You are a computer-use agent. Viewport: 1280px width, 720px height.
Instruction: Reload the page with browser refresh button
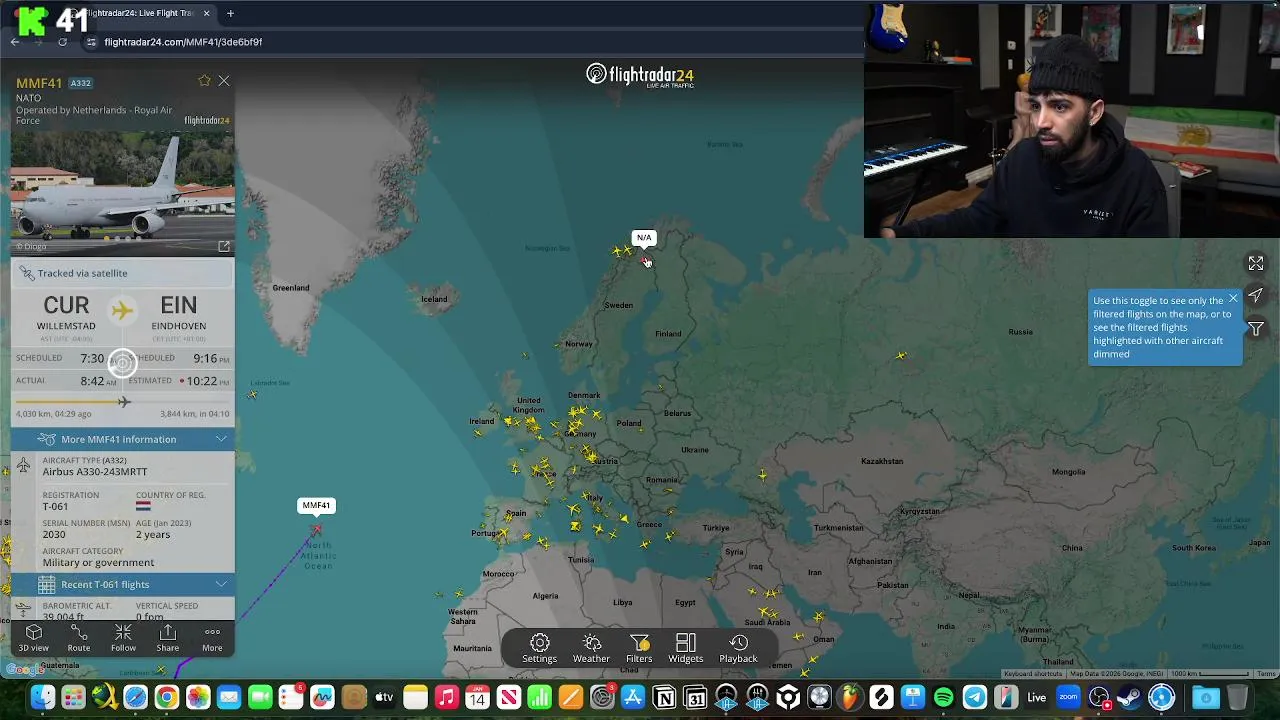click(x=62, y=42)
